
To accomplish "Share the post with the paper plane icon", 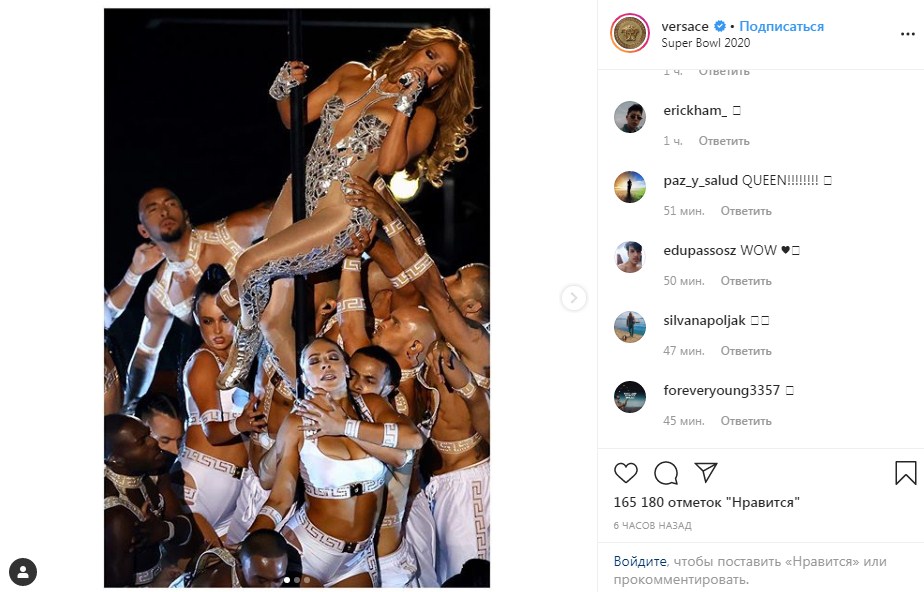I will click(x=705, y=472).
